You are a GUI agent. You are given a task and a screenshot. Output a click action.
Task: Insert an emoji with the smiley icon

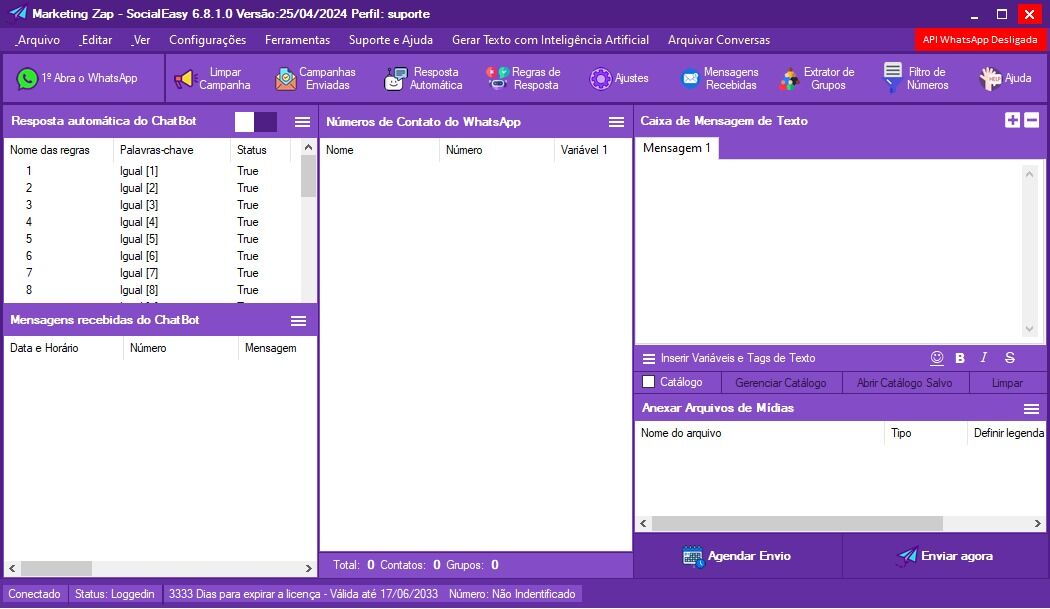[x=937, y=358]
